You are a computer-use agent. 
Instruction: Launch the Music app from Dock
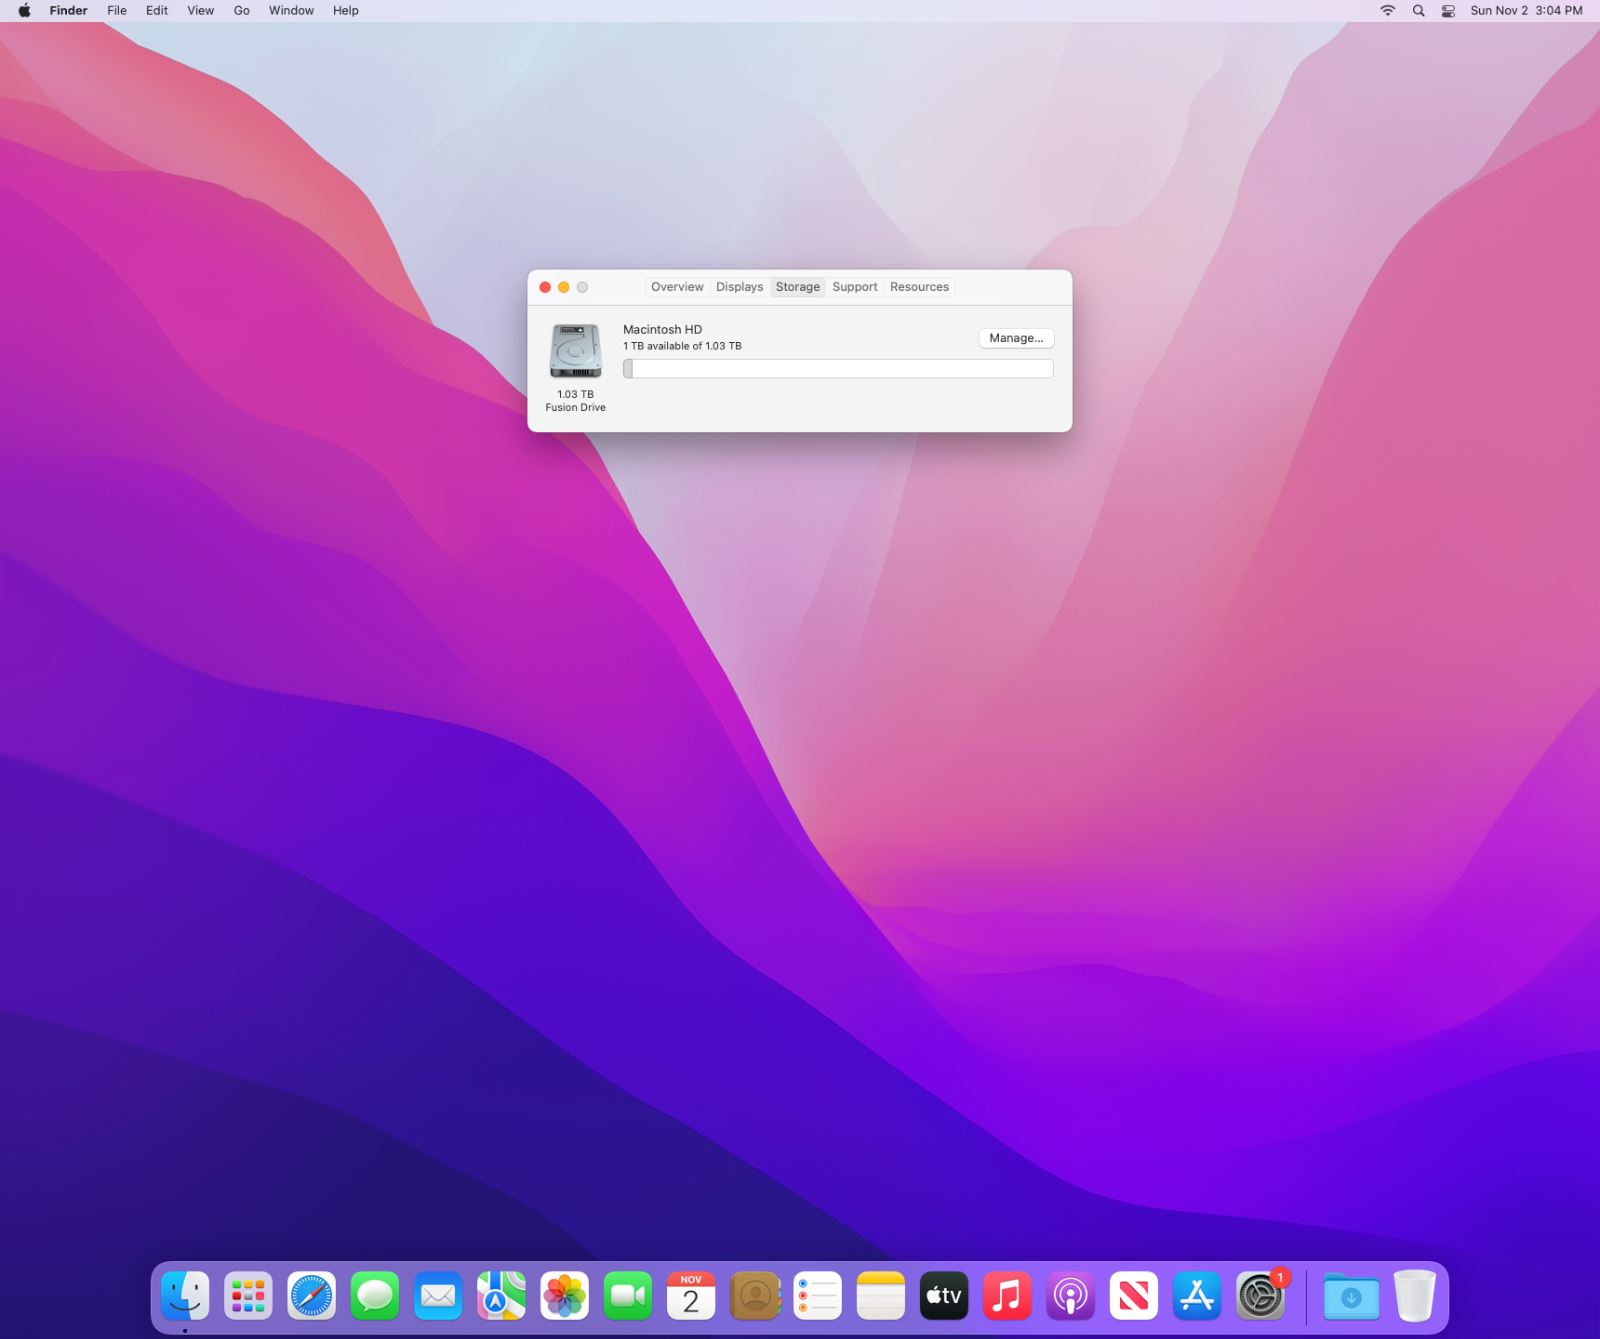pos(1007,1296)
